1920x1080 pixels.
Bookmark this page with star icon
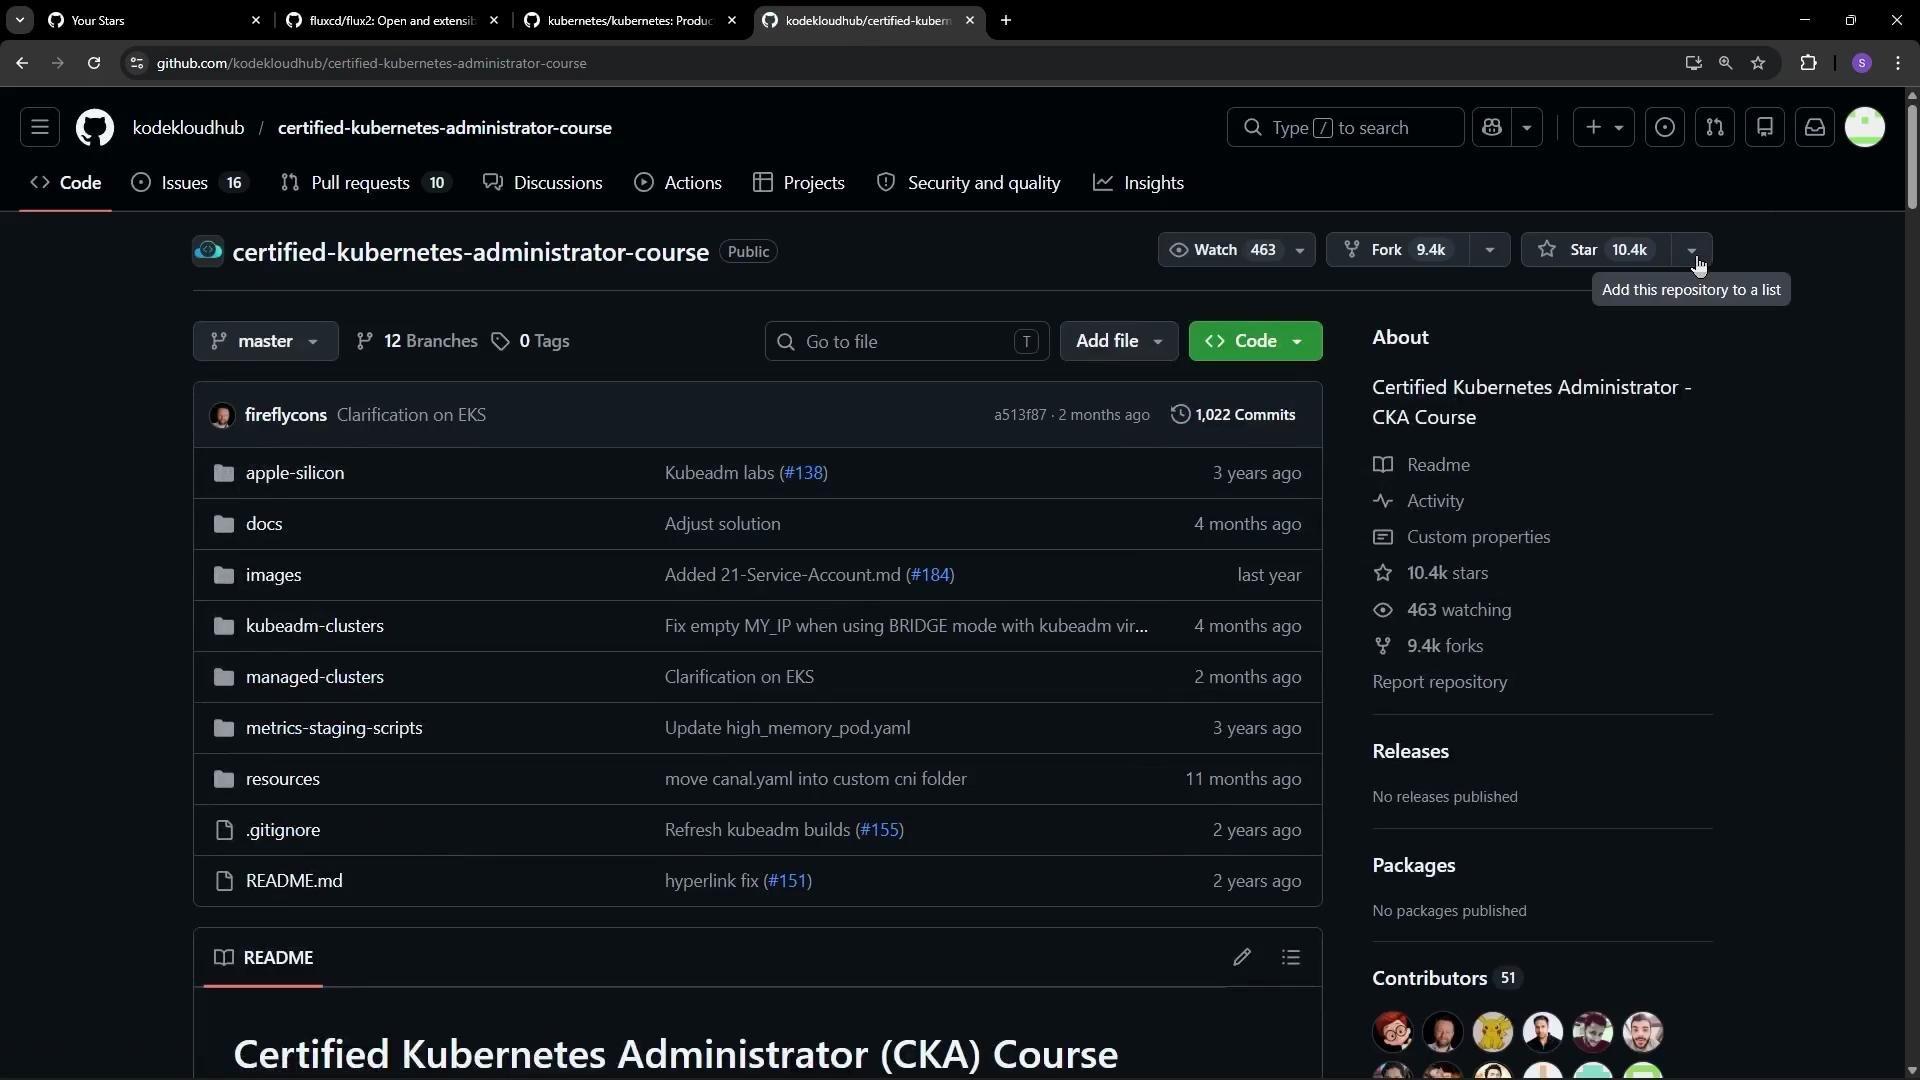1758,63
